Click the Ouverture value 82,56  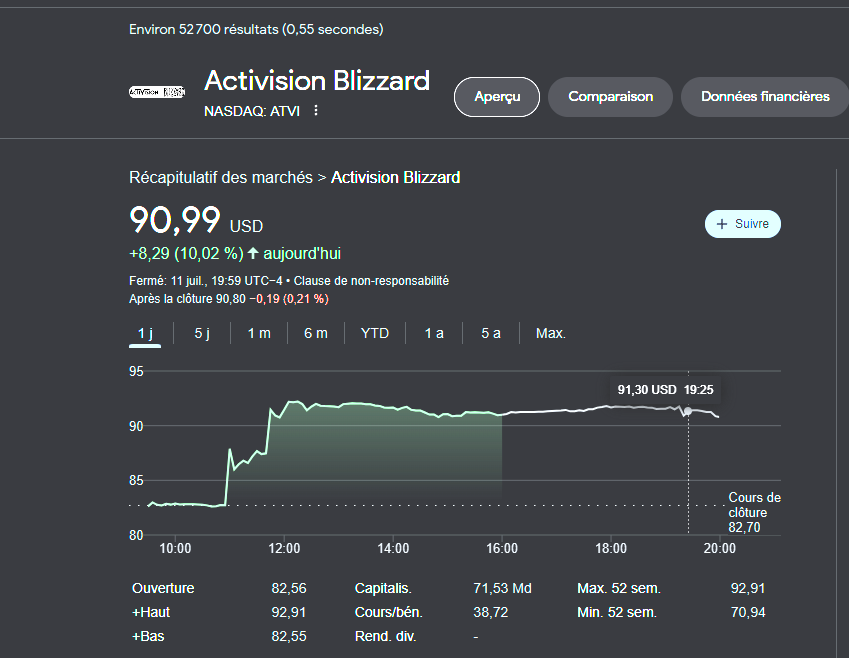pyautogui.click(x=289, y=588)
